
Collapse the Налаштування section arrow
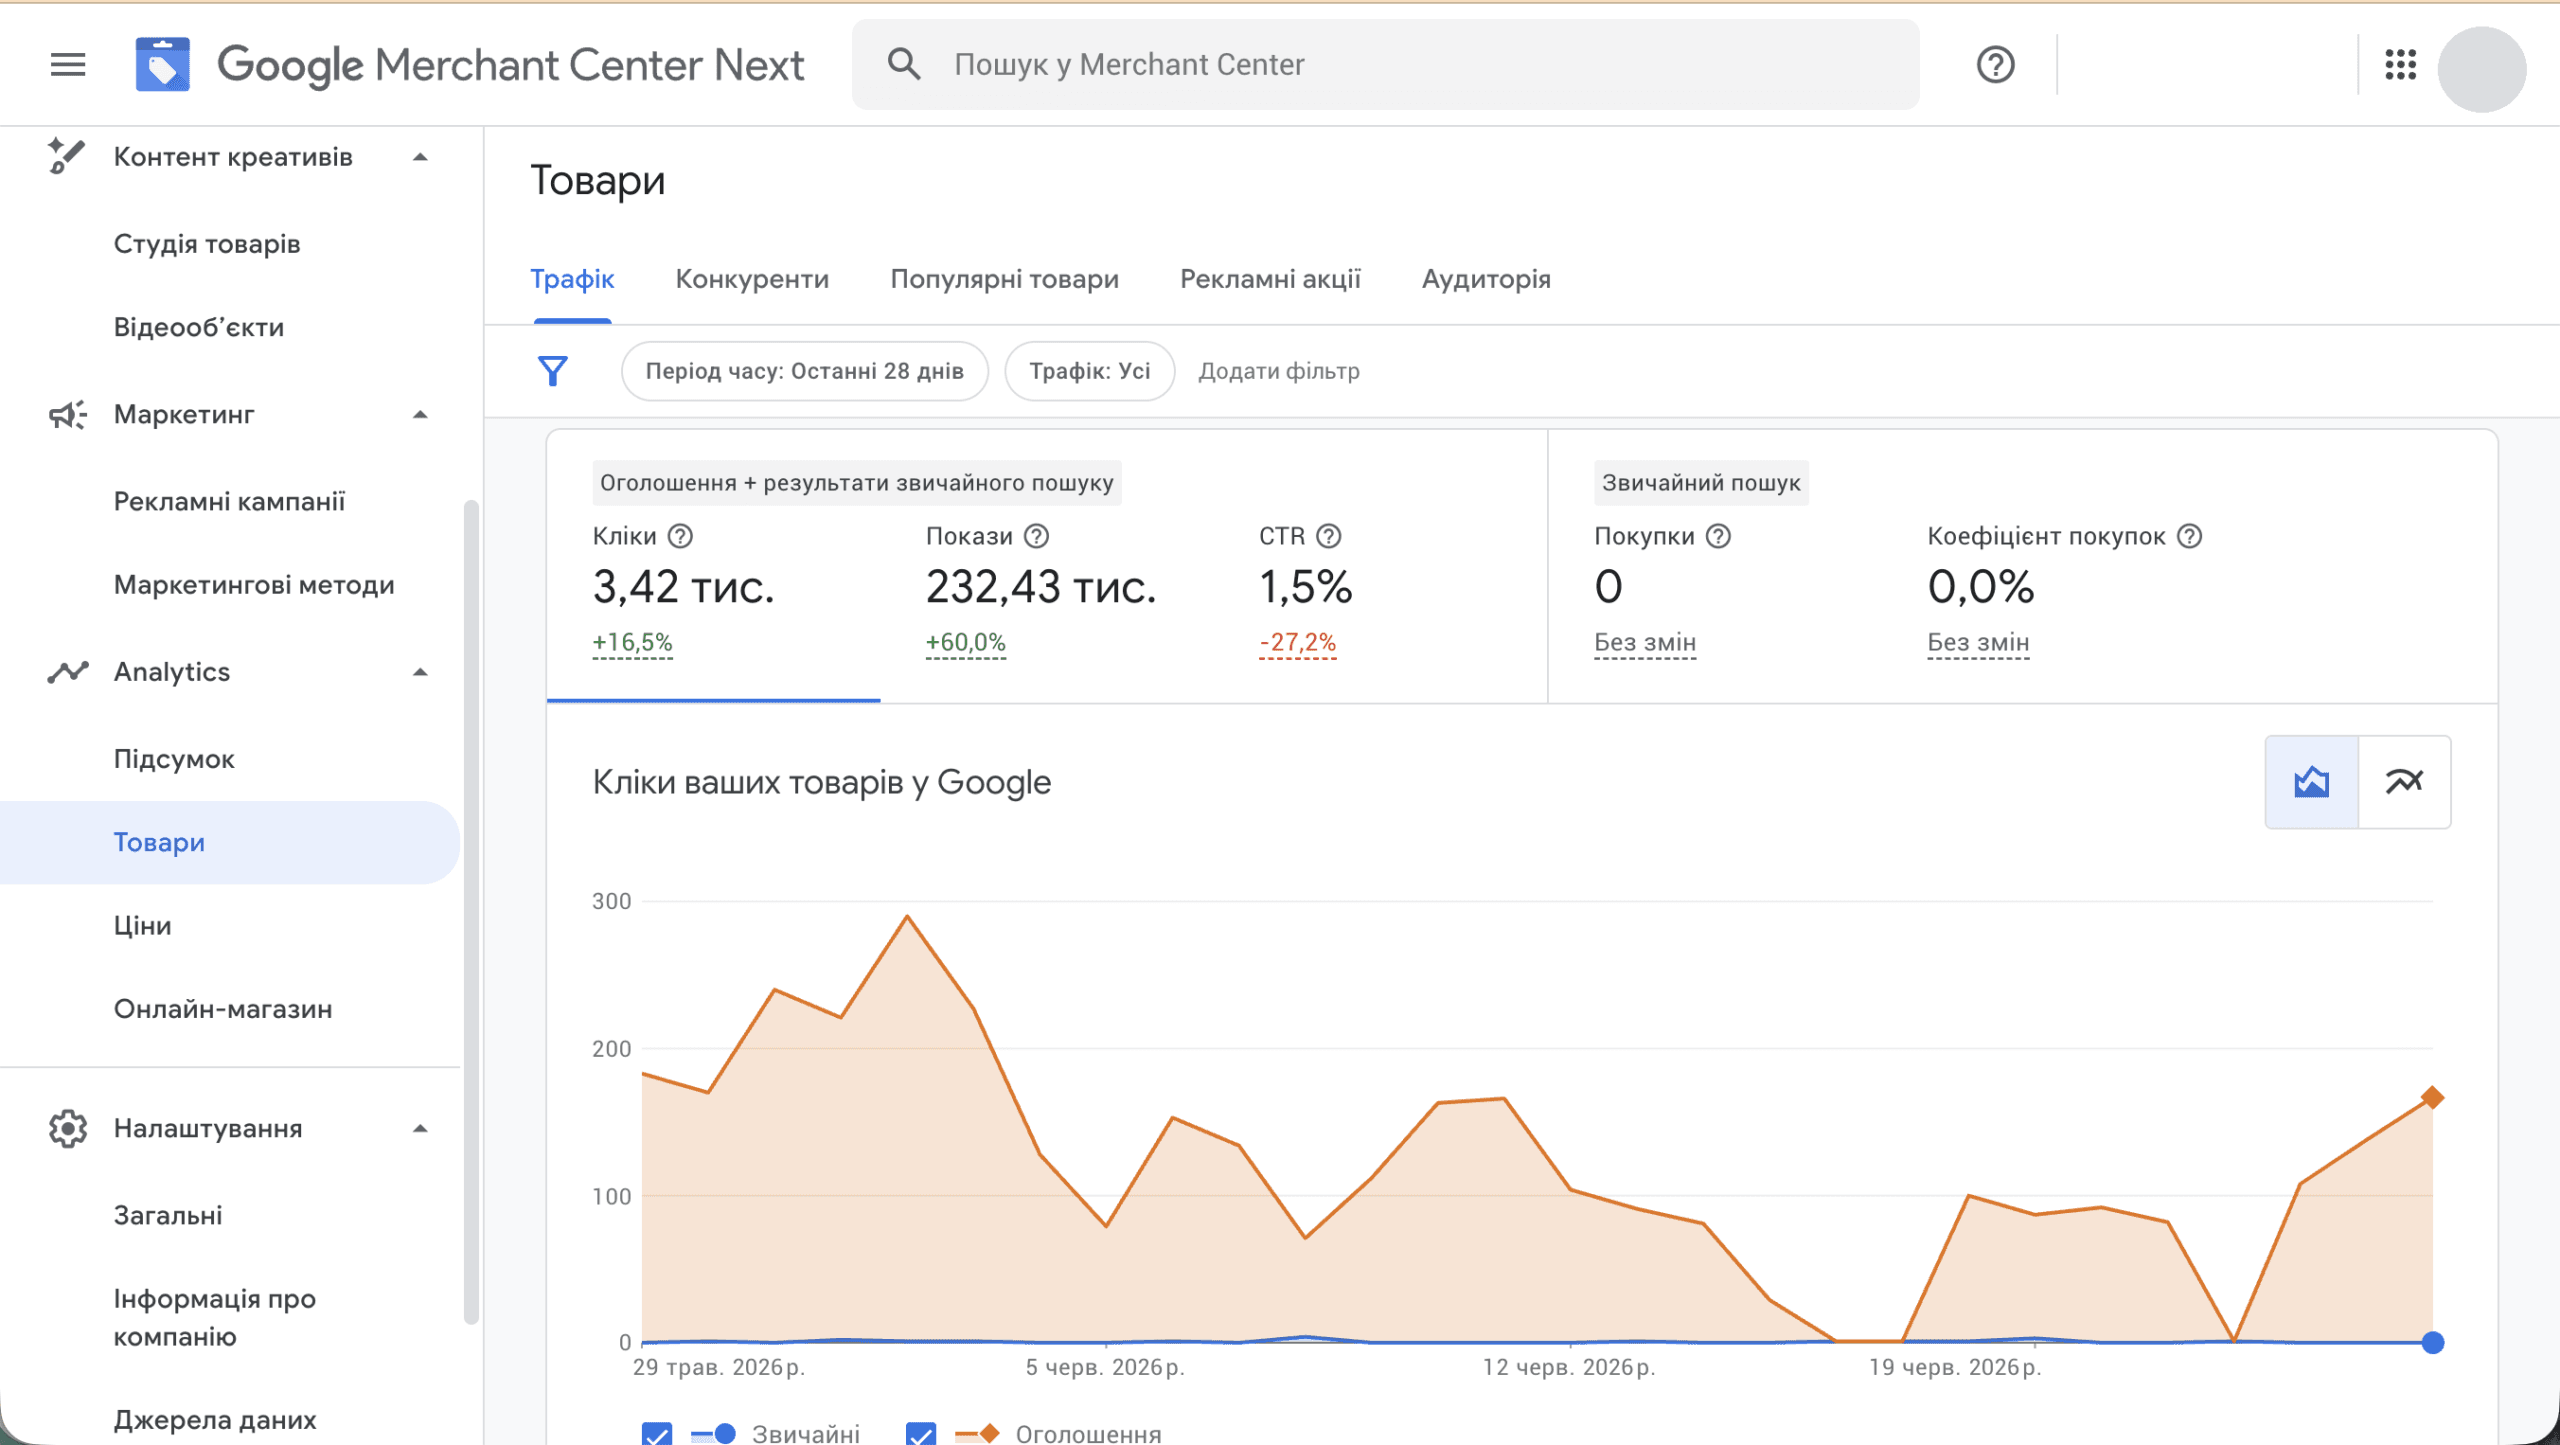[420, 1128]
